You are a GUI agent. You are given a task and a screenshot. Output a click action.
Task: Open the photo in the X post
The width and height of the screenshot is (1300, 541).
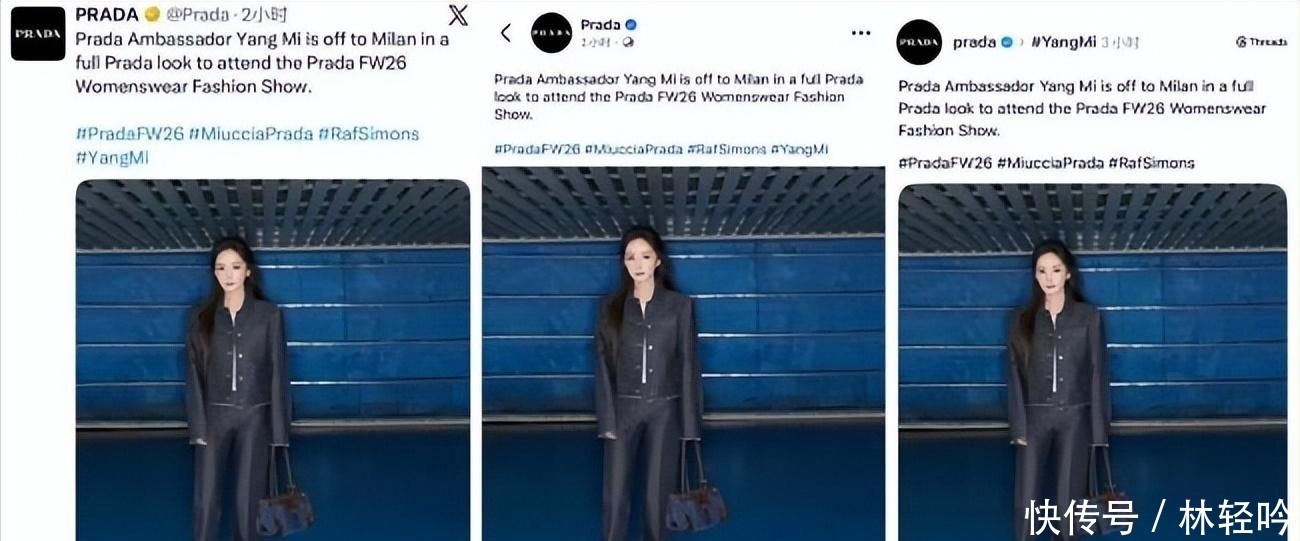point(273,360)
